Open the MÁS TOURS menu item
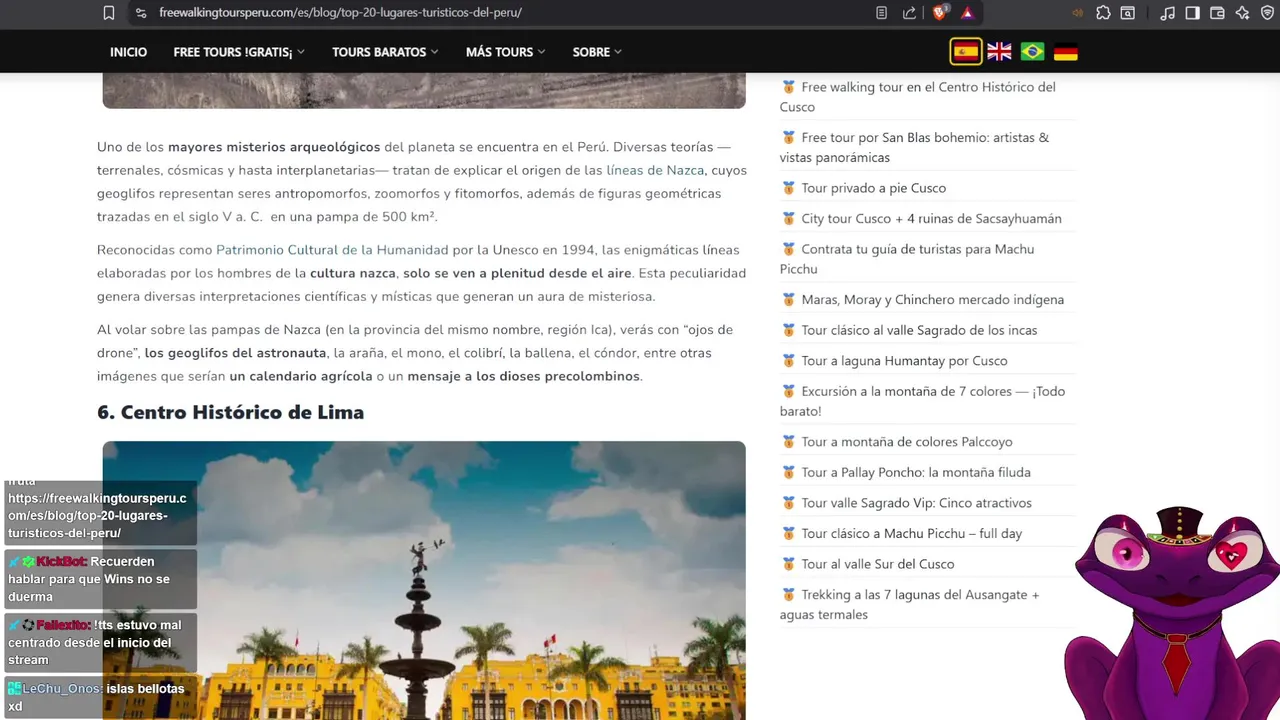1280x720 pixels. pos(499,52)
